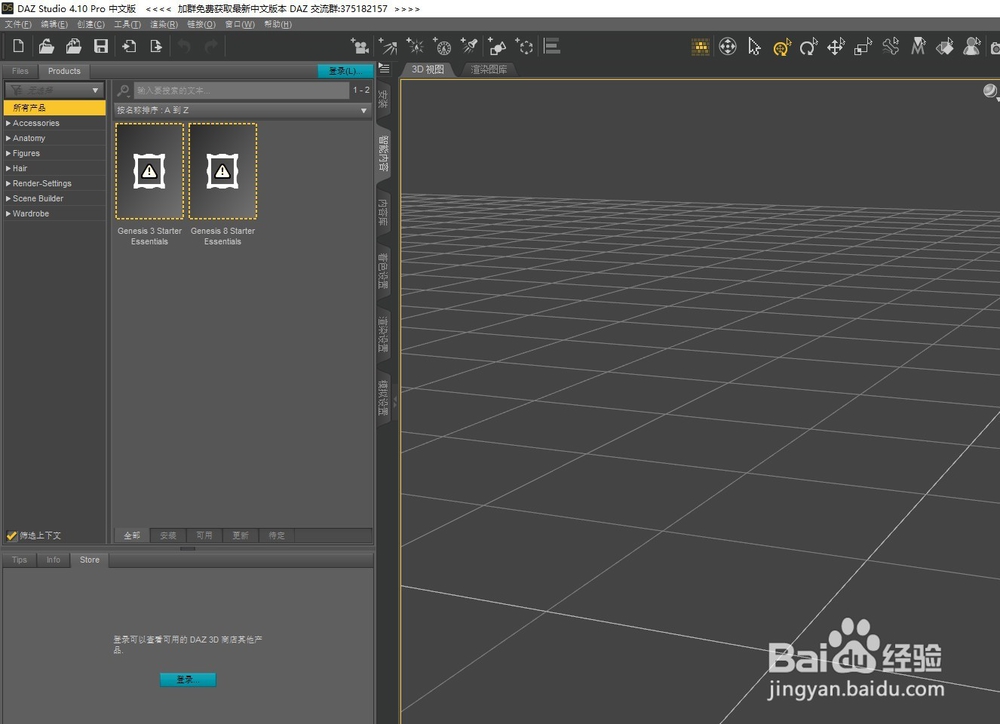The image size is (1000, 724).
Task: Click the 全部 filter button
Action: (132, 535)
